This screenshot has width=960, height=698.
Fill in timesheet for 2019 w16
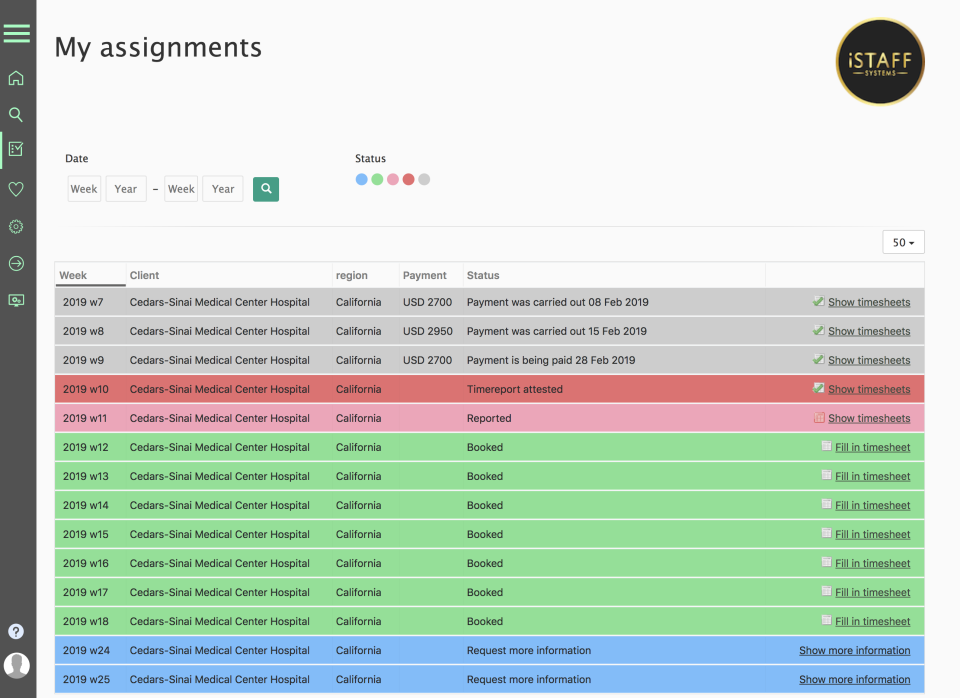[x=872, y=563]
